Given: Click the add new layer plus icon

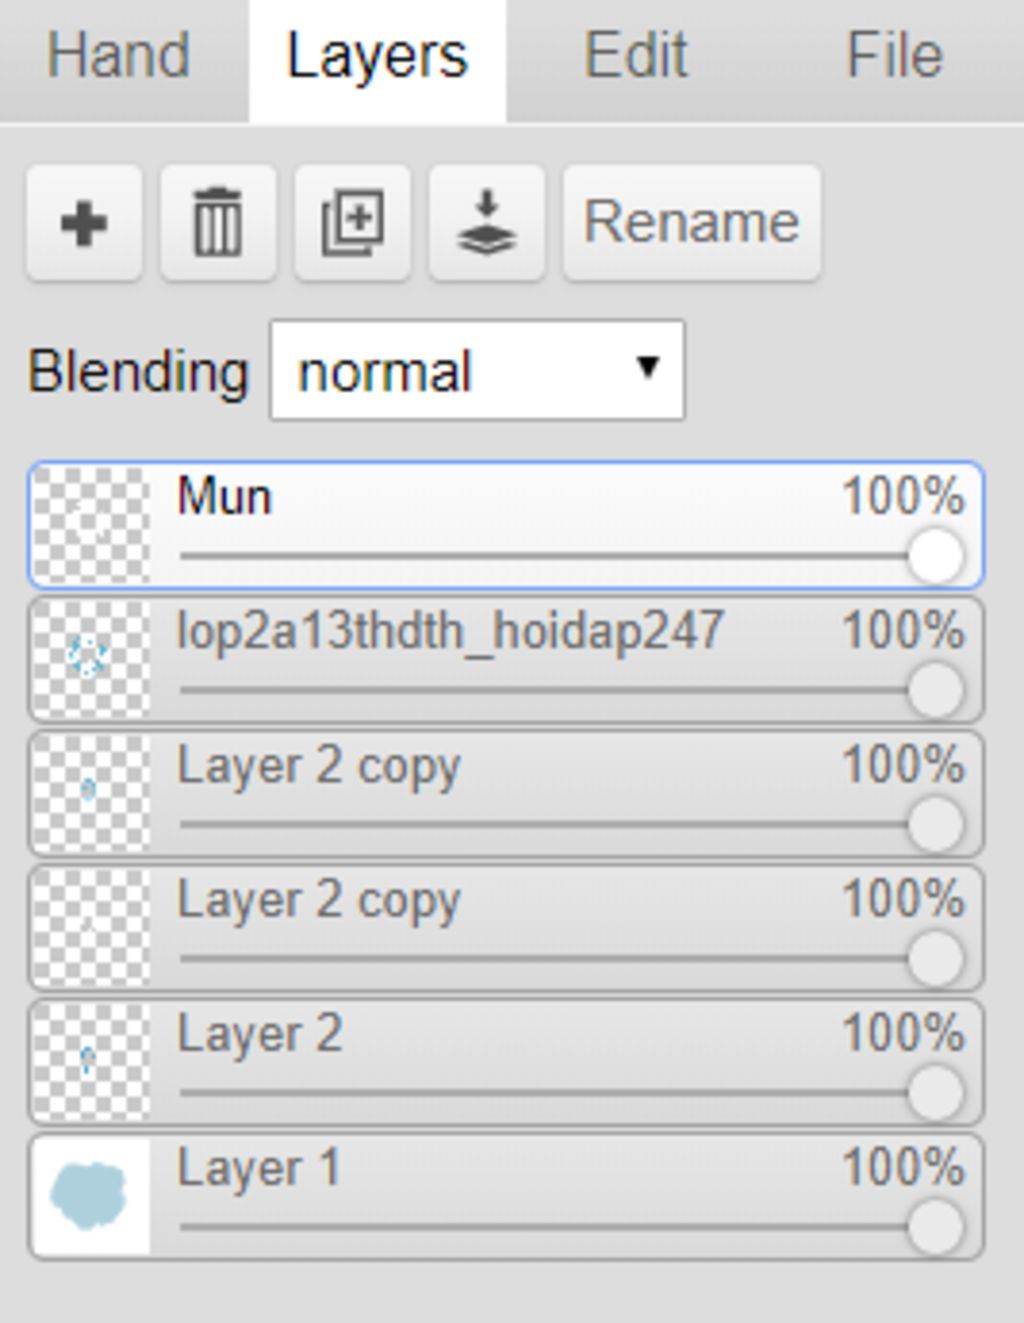Looking at the screenshot, I should pos(84,222).
